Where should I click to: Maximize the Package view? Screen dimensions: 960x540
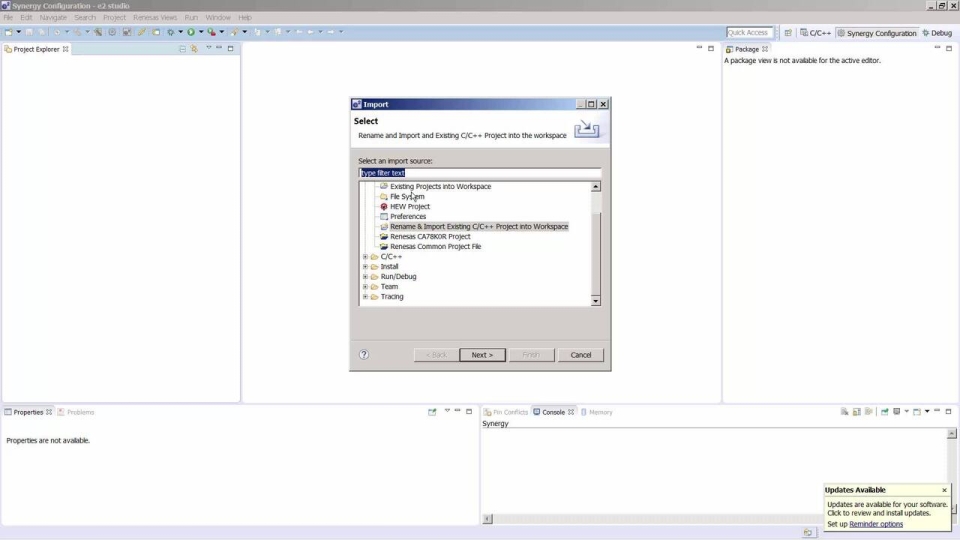[949, 48]
